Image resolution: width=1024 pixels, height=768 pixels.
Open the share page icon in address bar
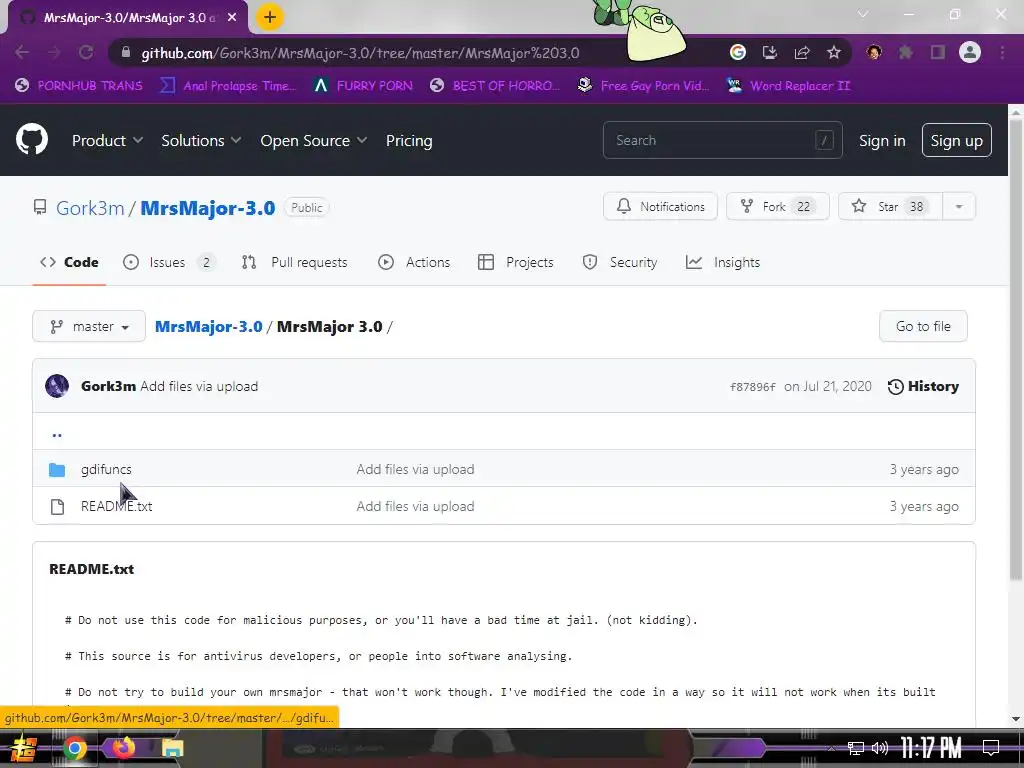click(801, 52)
